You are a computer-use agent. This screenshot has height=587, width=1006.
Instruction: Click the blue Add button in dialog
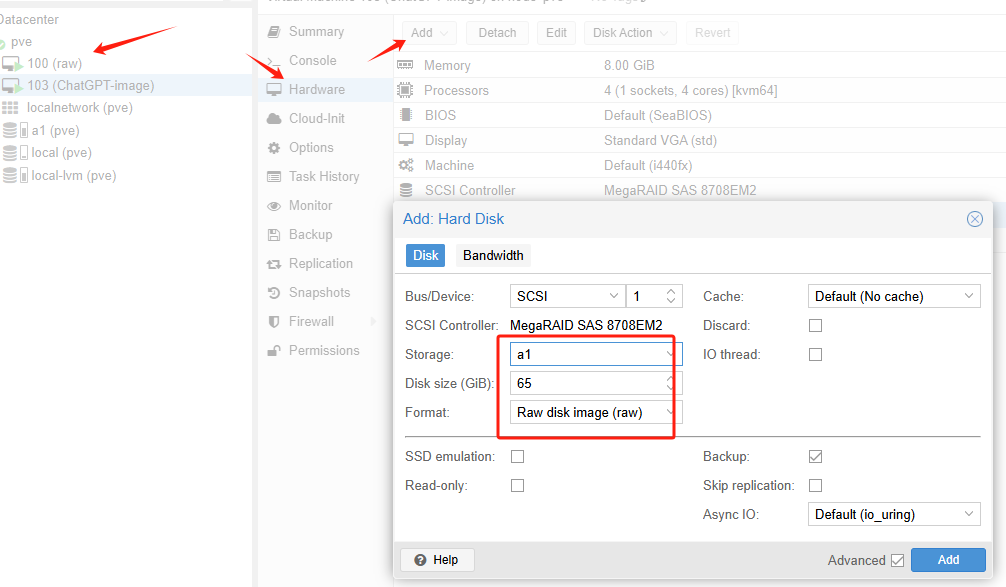(947, 560)
